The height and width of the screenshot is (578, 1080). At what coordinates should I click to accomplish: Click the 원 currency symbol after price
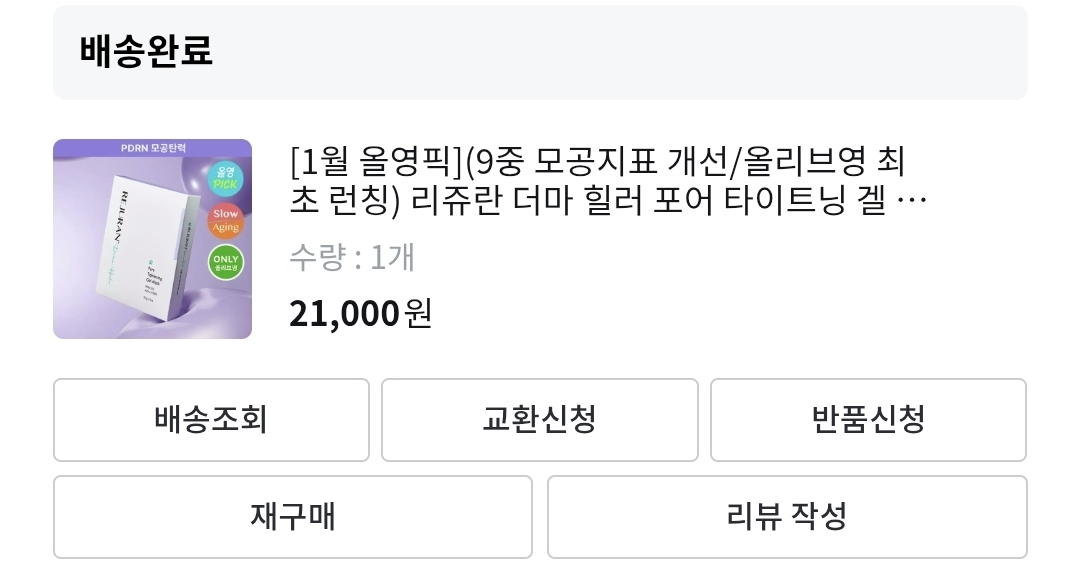pos(418,313)
